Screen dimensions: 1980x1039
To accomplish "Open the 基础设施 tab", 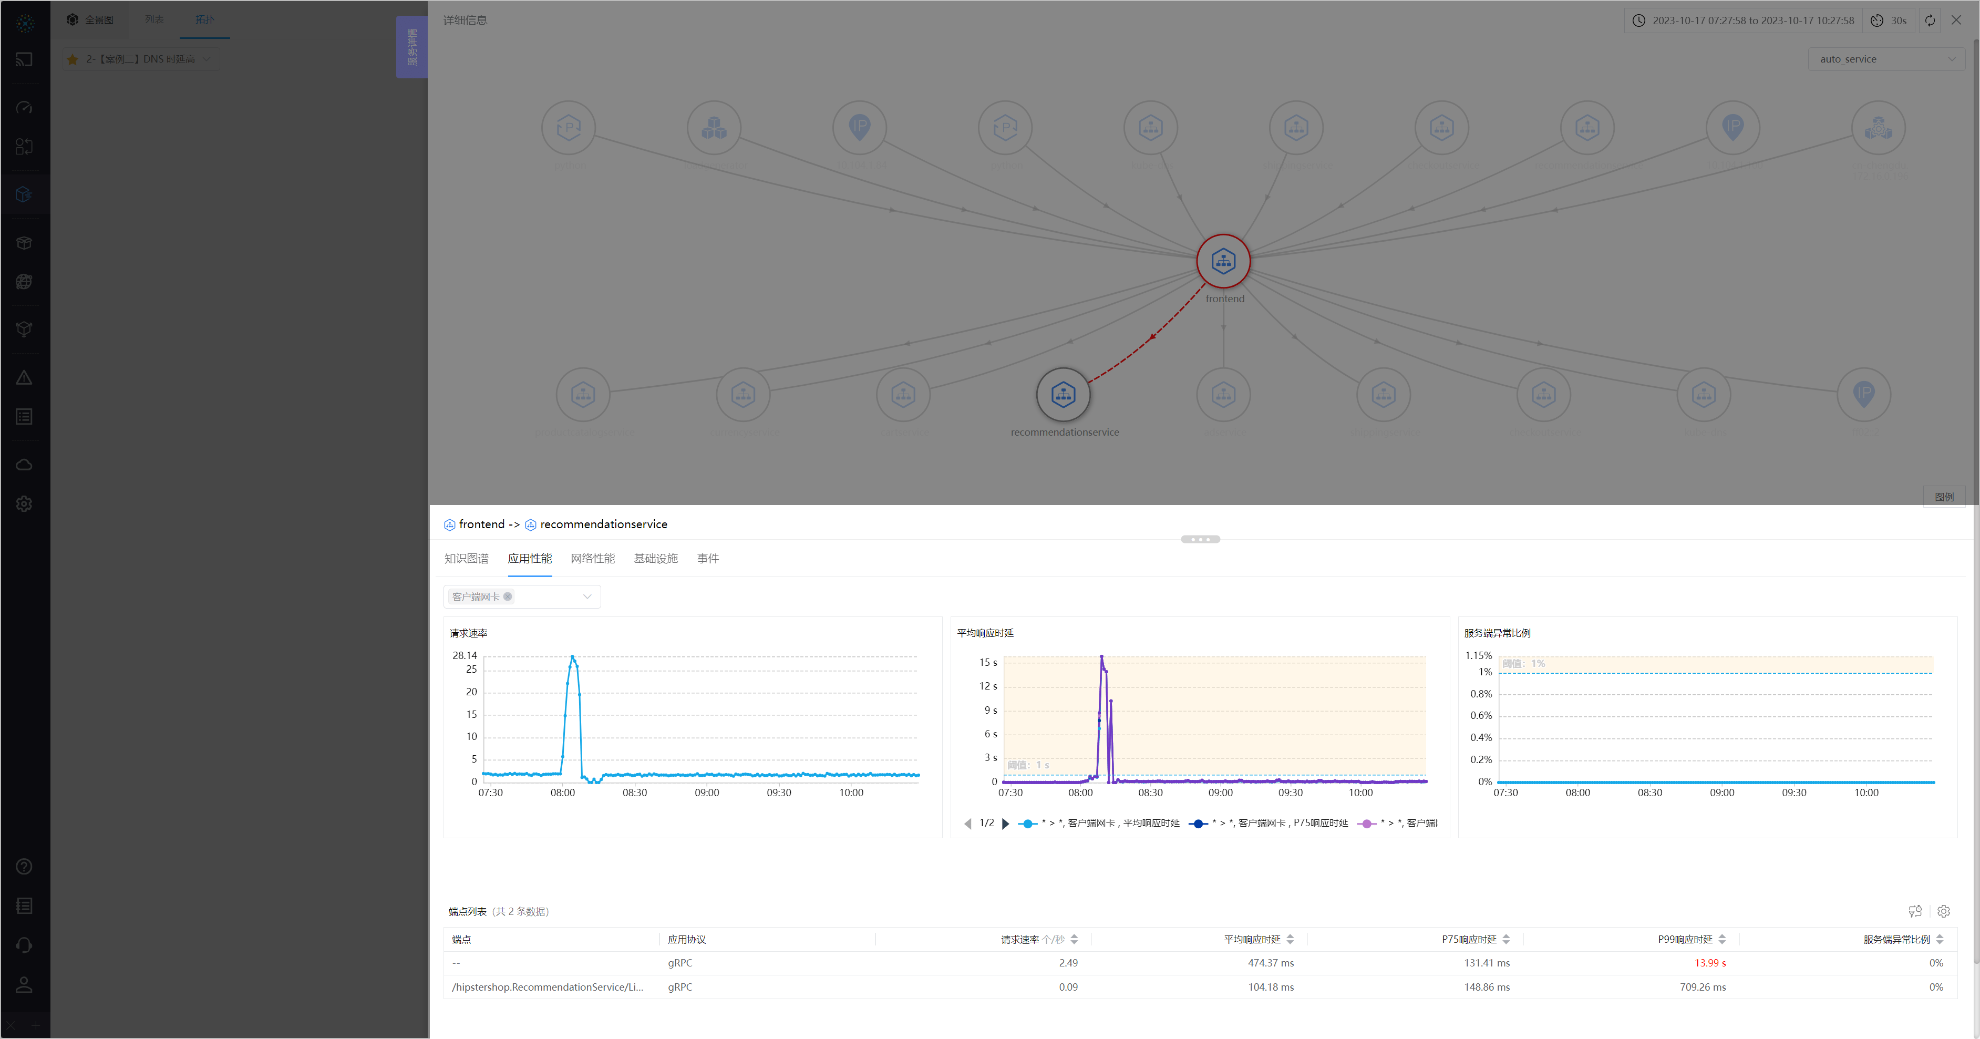I will click(x=655, y=559).
